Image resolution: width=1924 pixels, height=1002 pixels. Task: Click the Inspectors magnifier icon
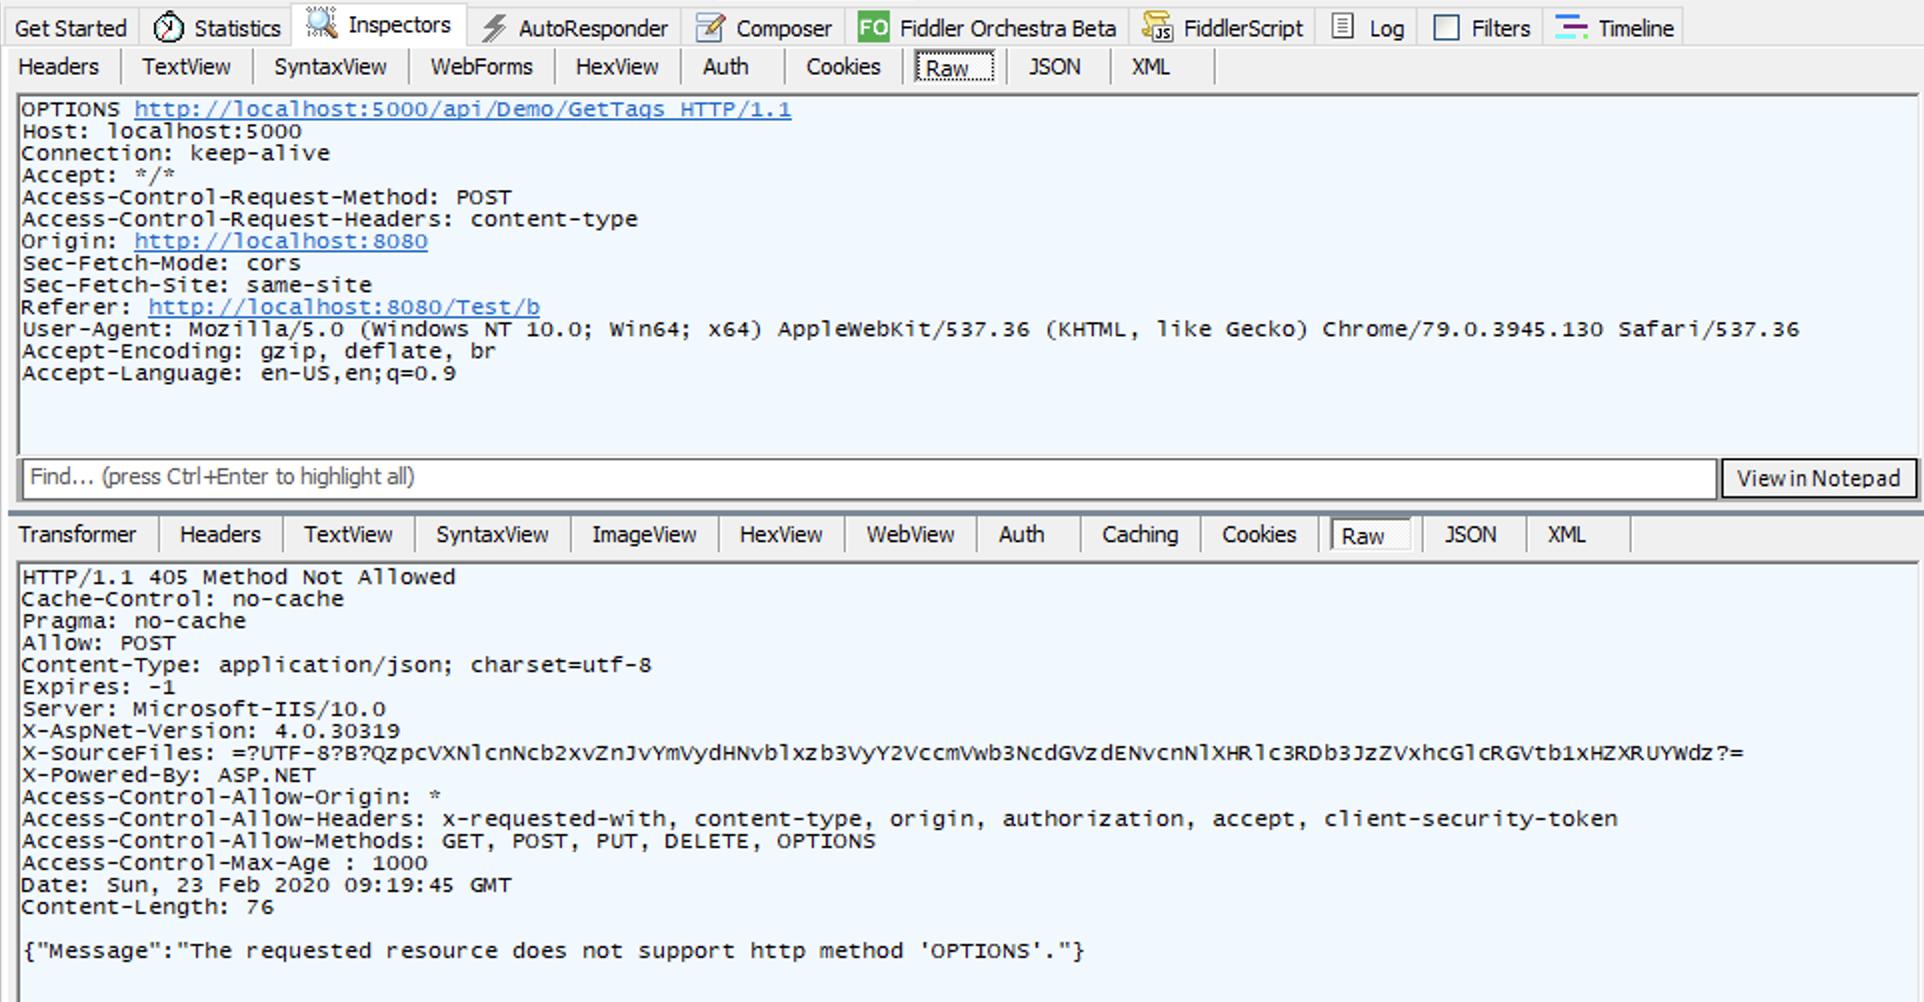pyautogui.click(x=321, y=23)
